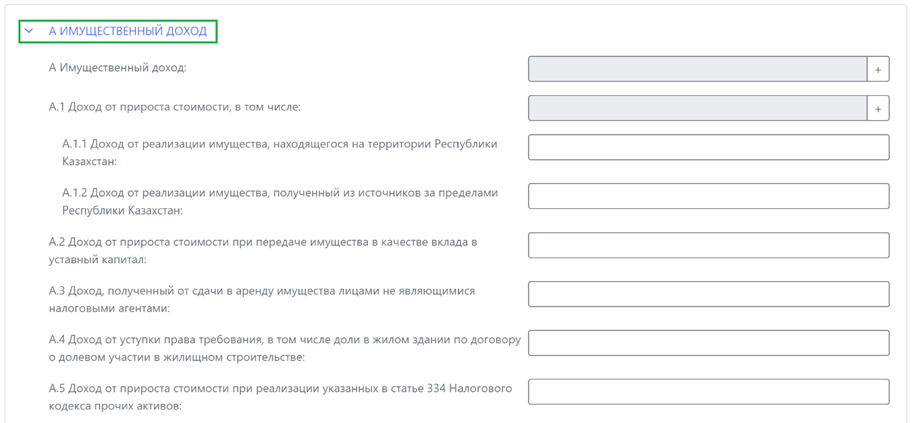Click the А.1.2 label about источников за пределами

[280, 201]
